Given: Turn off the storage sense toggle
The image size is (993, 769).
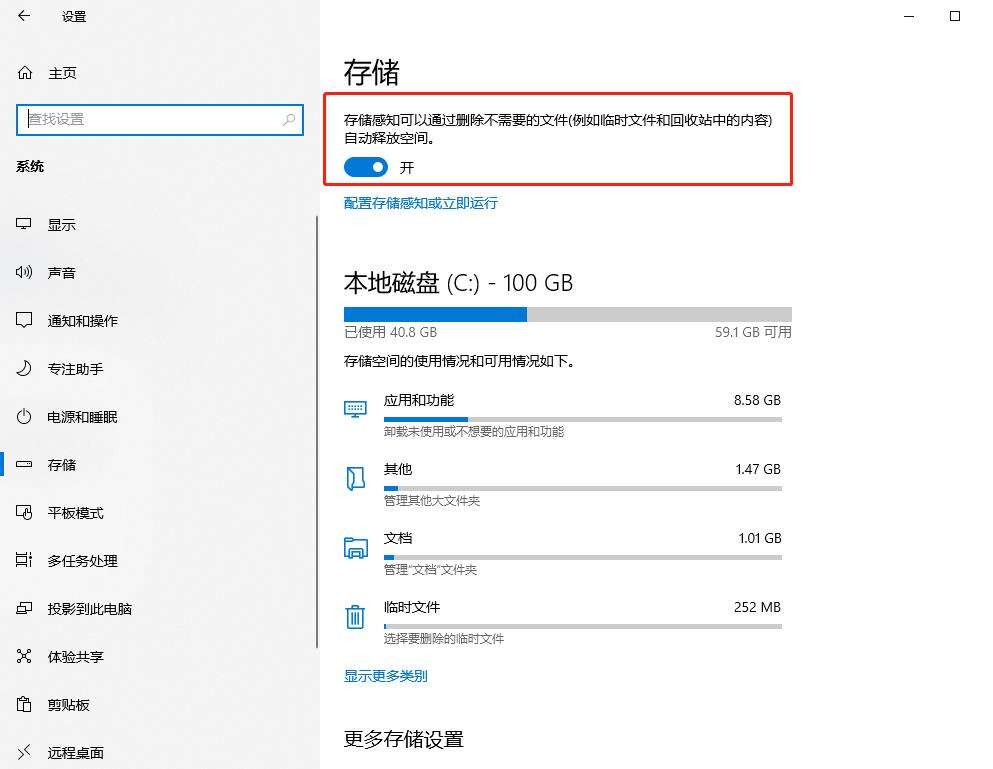Looking at the screenshot, I should [365, 167].
